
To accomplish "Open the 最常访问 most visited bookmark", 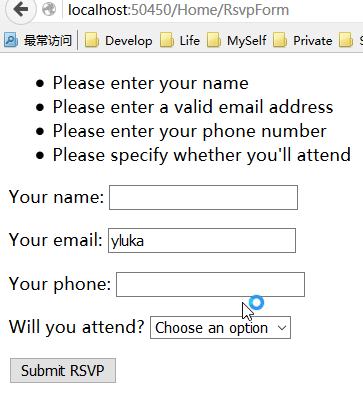I will pos(38,41).
